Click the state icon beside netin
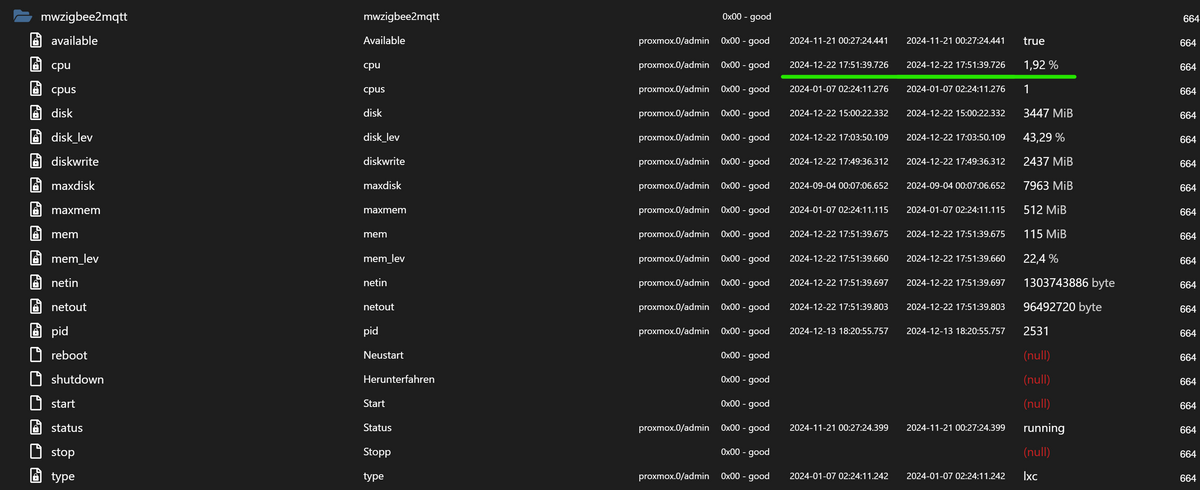 coord(36,283)
